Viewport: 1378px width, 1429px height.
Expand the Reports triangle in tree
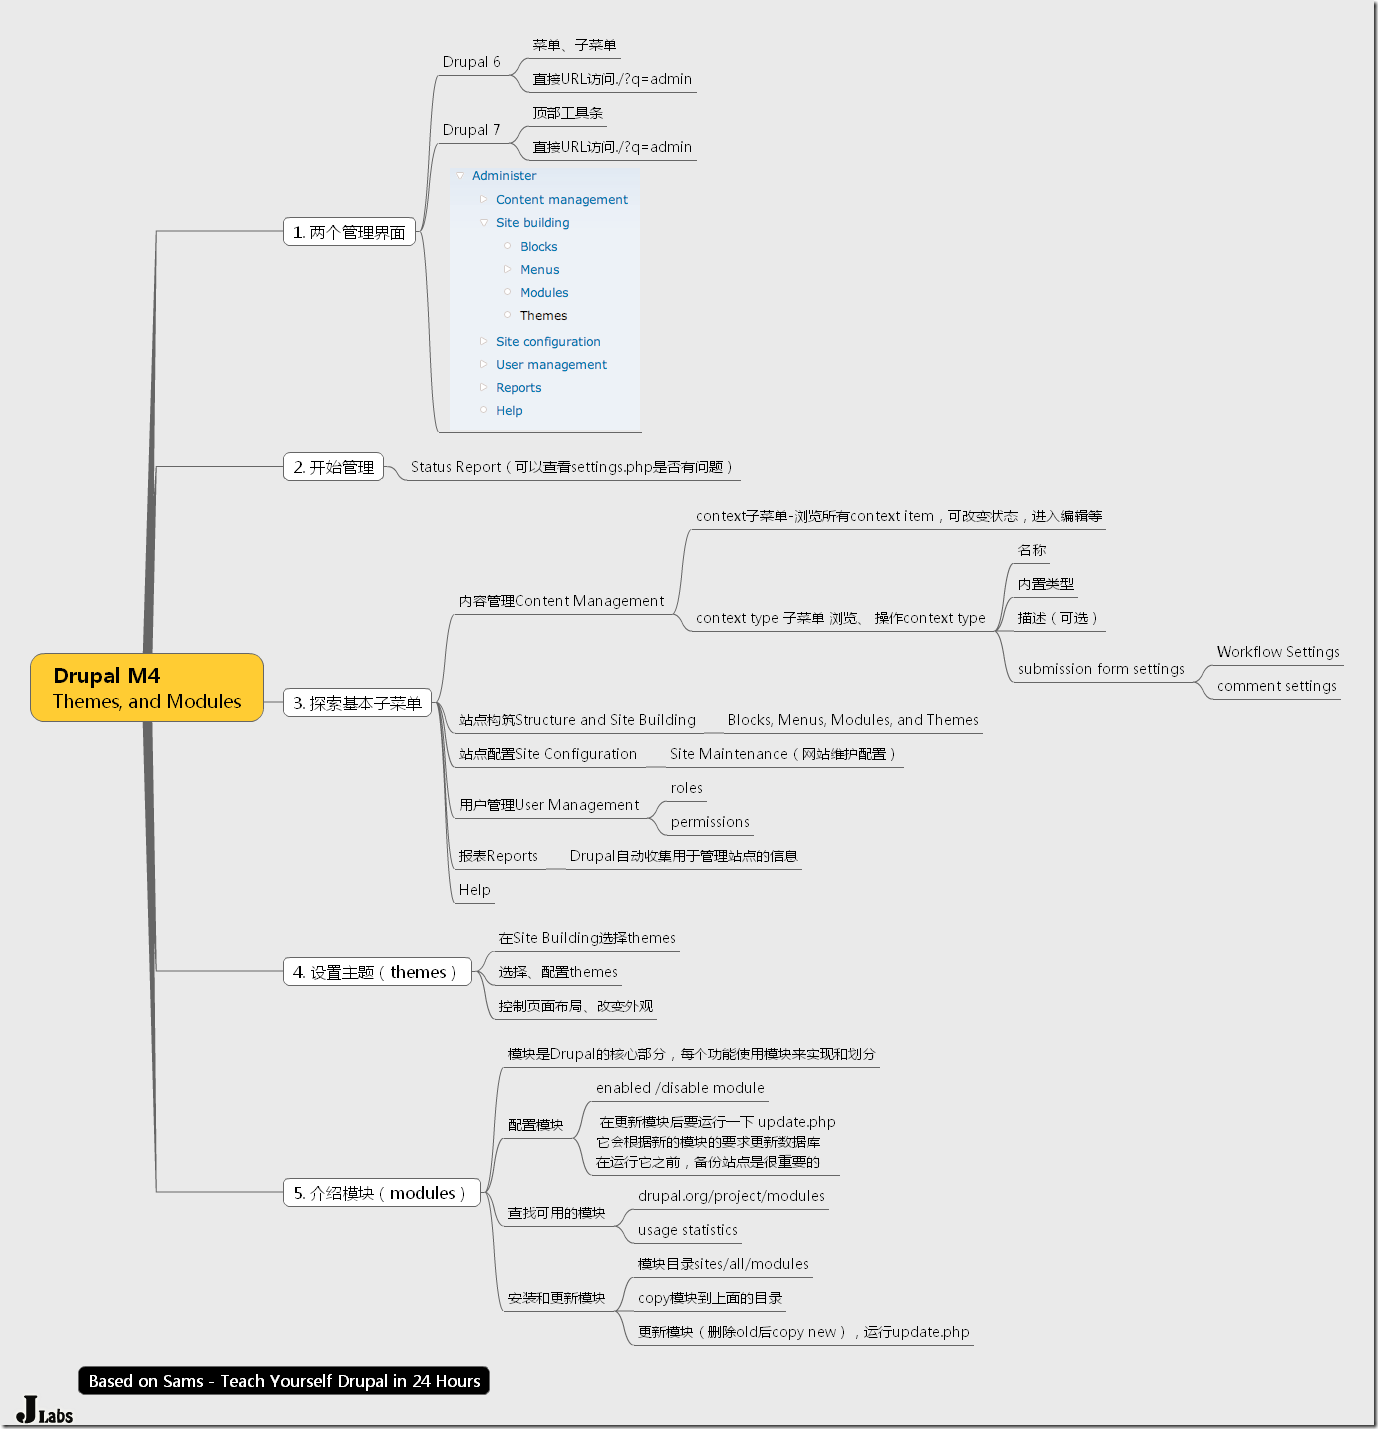point(484,388)
